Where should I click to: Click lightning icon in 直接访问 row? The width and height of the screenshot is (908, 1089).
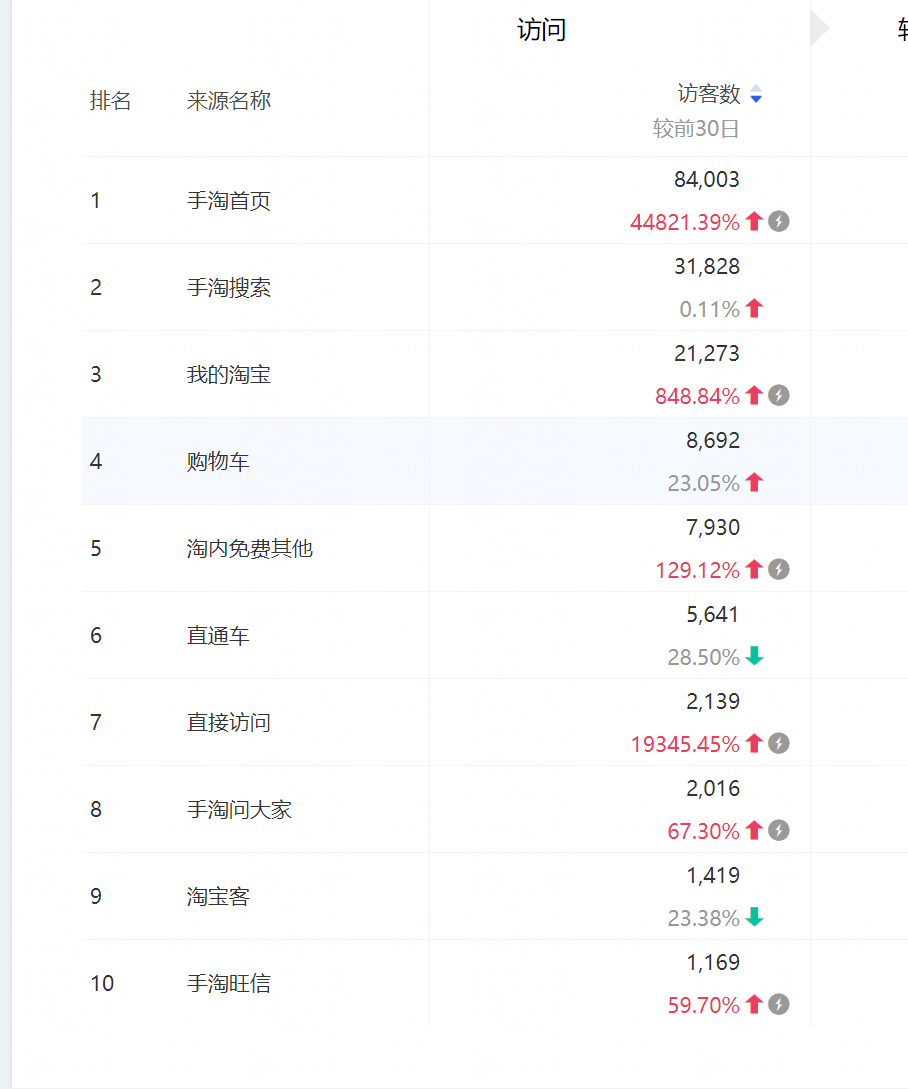779,744
